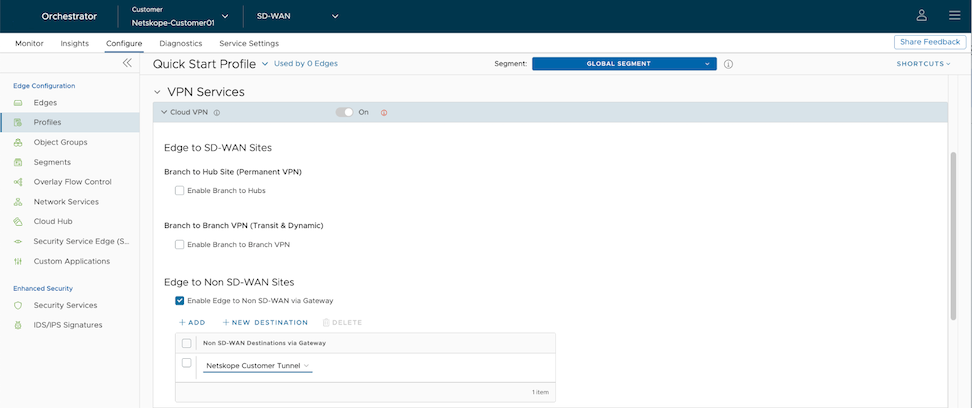This screenshot has height=408, width=972.
Task: Uncheck Enable Edge to Non SD-WAN via Gateway
Action: tap(180, 300)
